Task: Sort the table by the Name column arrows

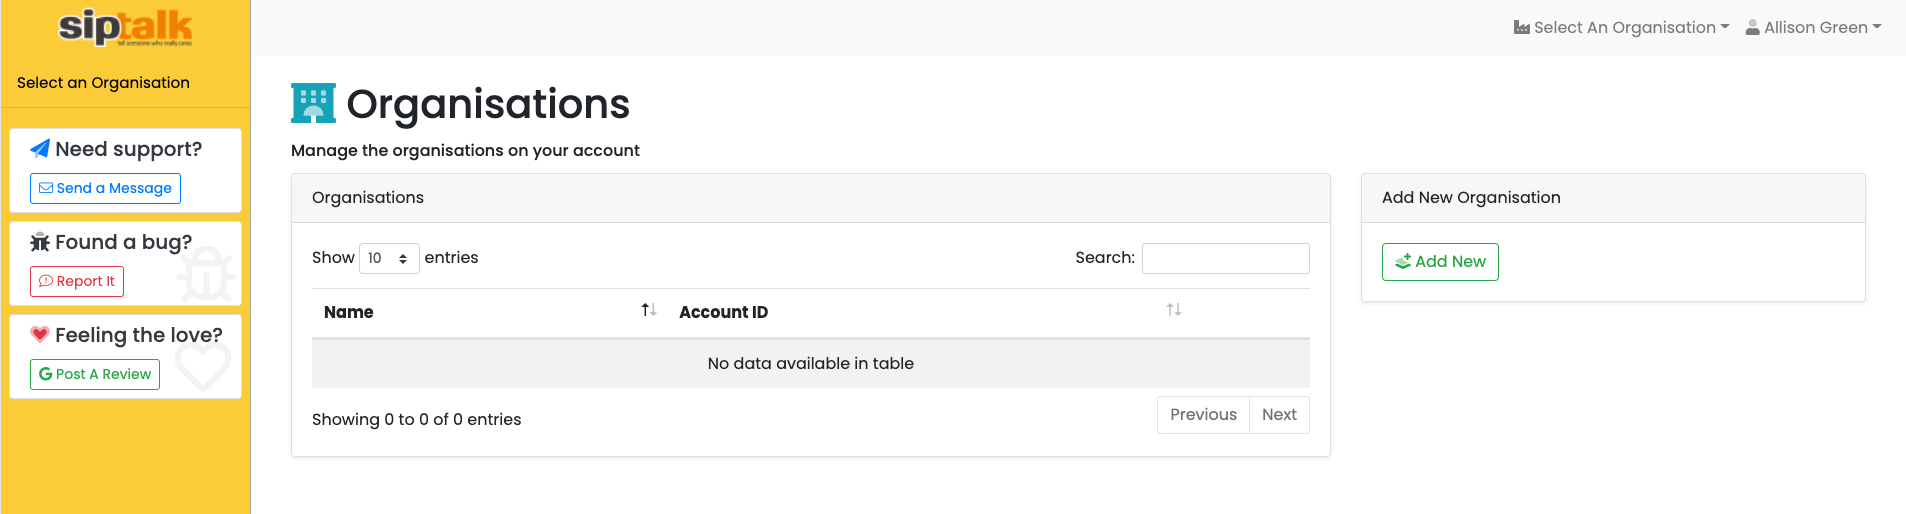Action: click(649, 310)
